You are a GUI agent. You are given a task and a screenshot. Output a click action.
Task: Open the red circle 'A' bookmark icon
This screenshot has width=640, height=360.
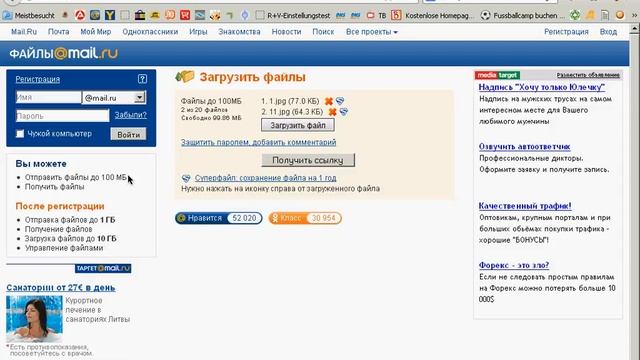tap(80, 16)
